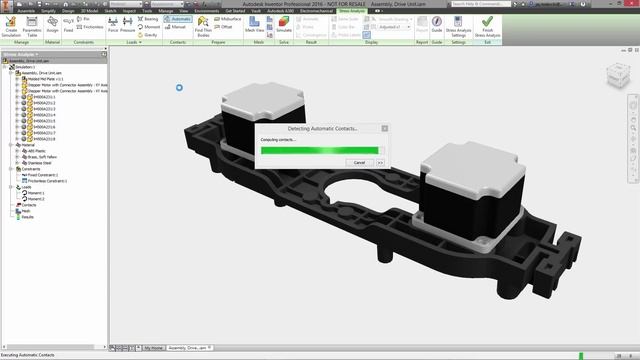Viewport: 640px width, 360px height.
Task: Collapse the Material tree node
Action: (x=11, y=145)
